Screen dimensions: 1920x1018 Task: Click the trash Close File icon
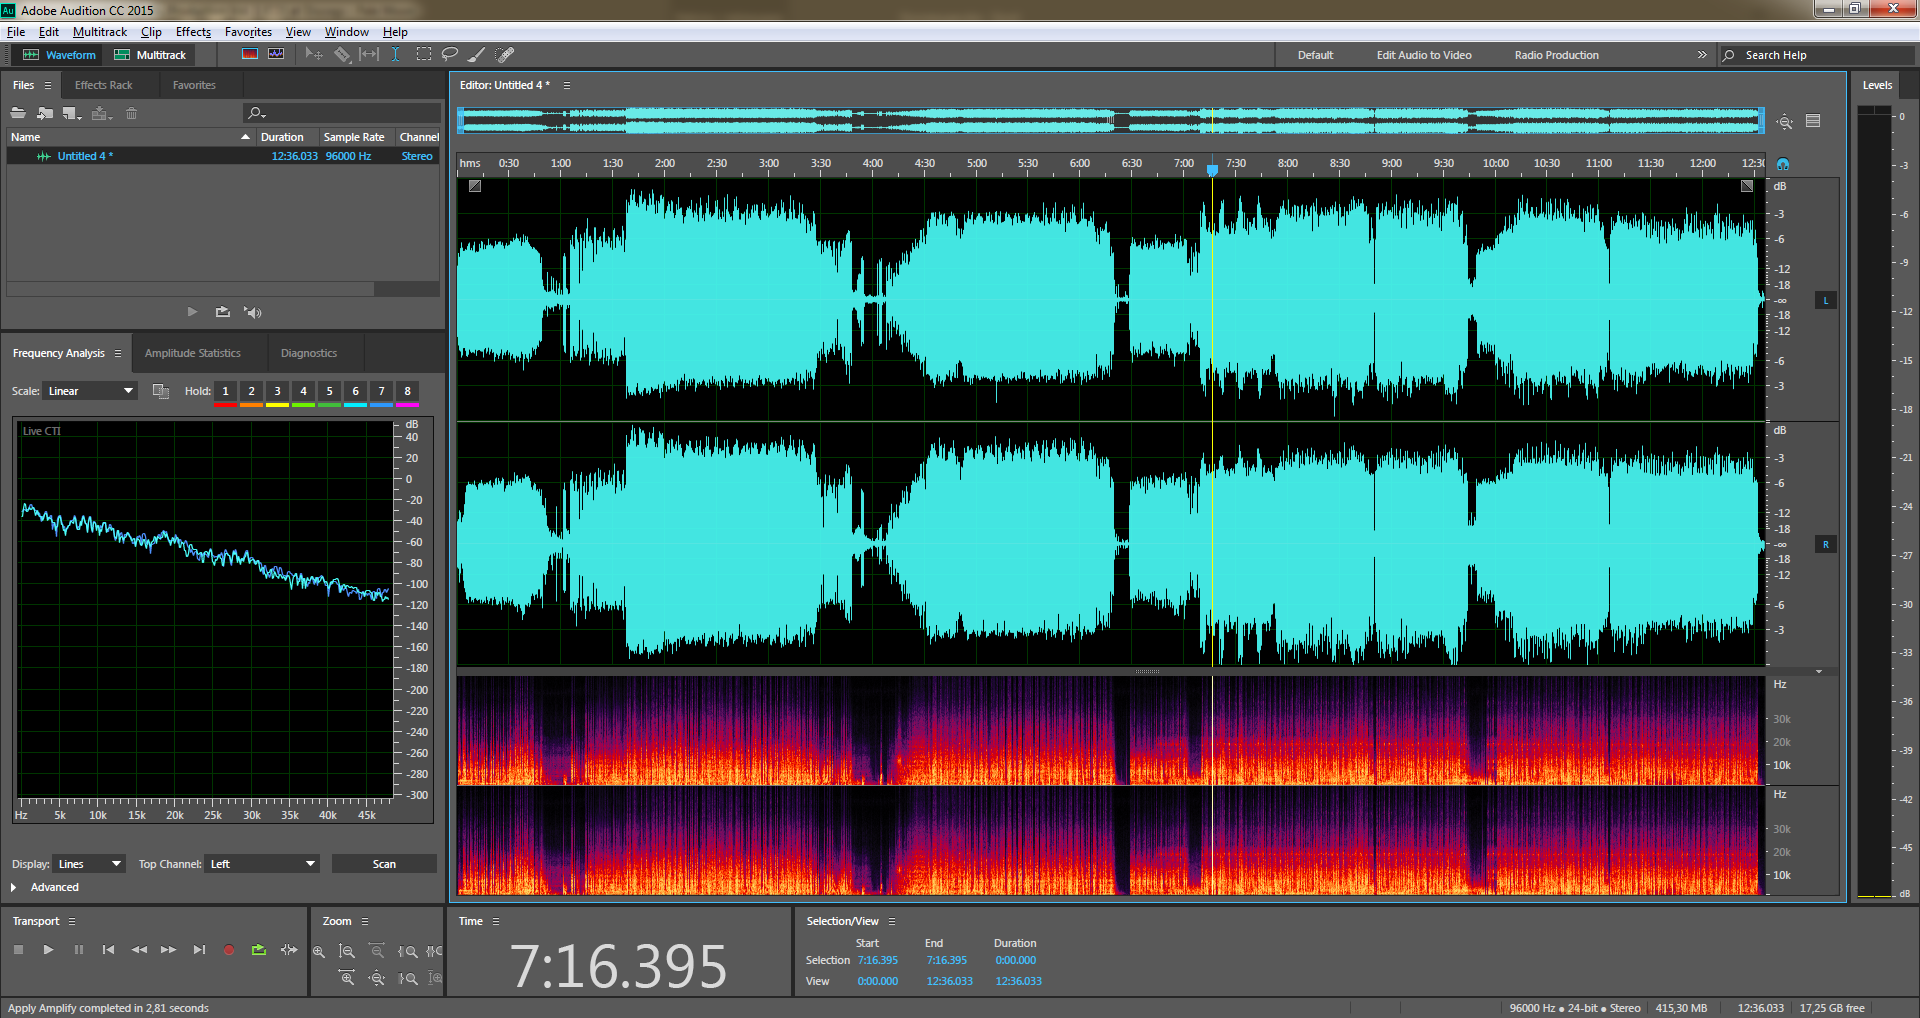(131, 113)
